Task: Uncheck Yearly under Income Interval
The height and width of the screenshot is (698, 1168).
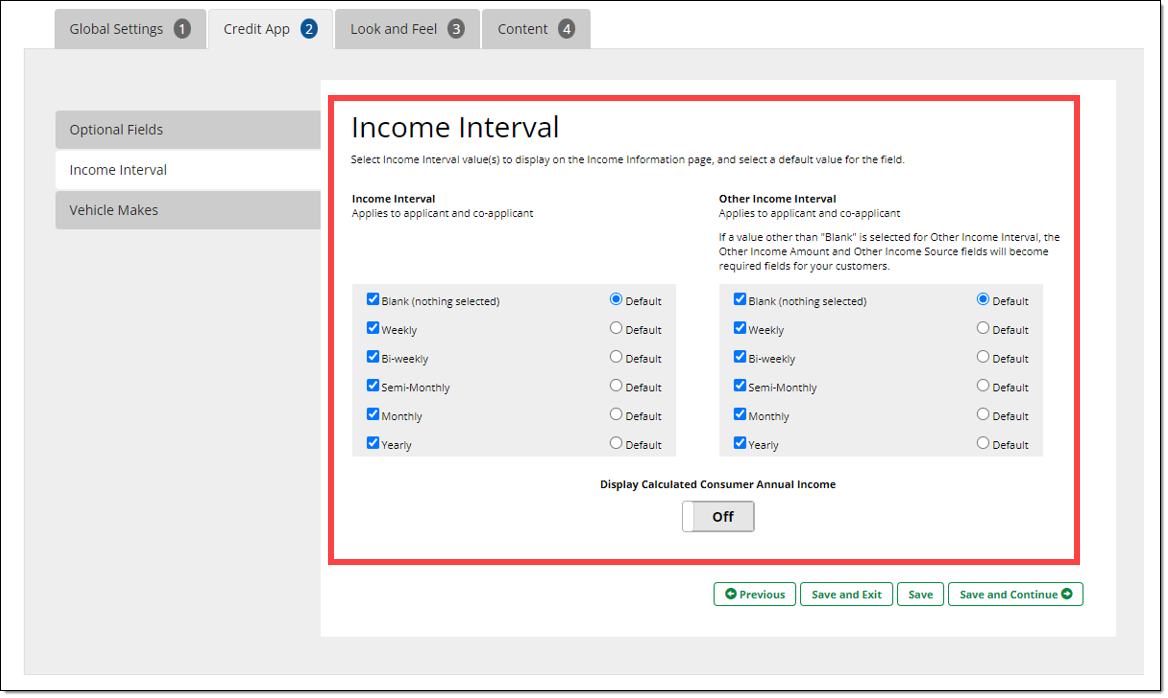Action: click(x=373, y=443)
